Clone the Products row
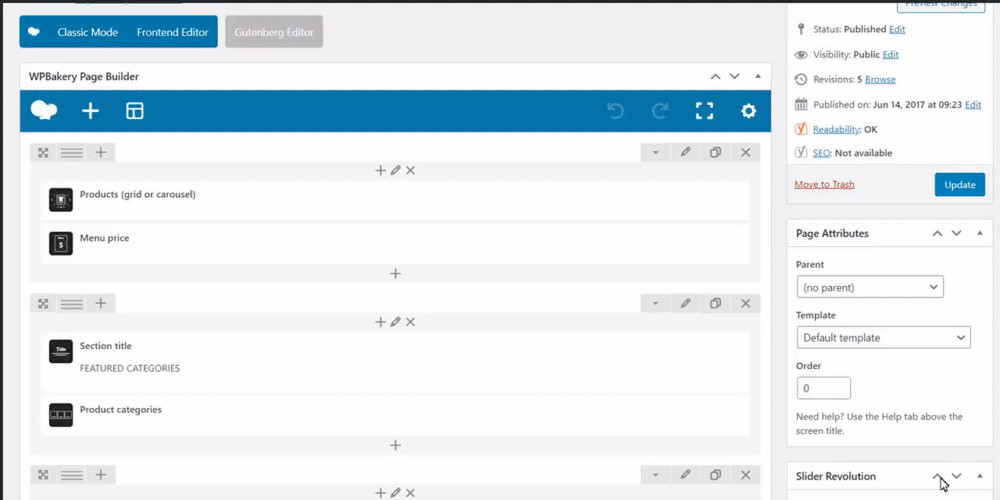1000x500 pixels. tap(716, 152)
